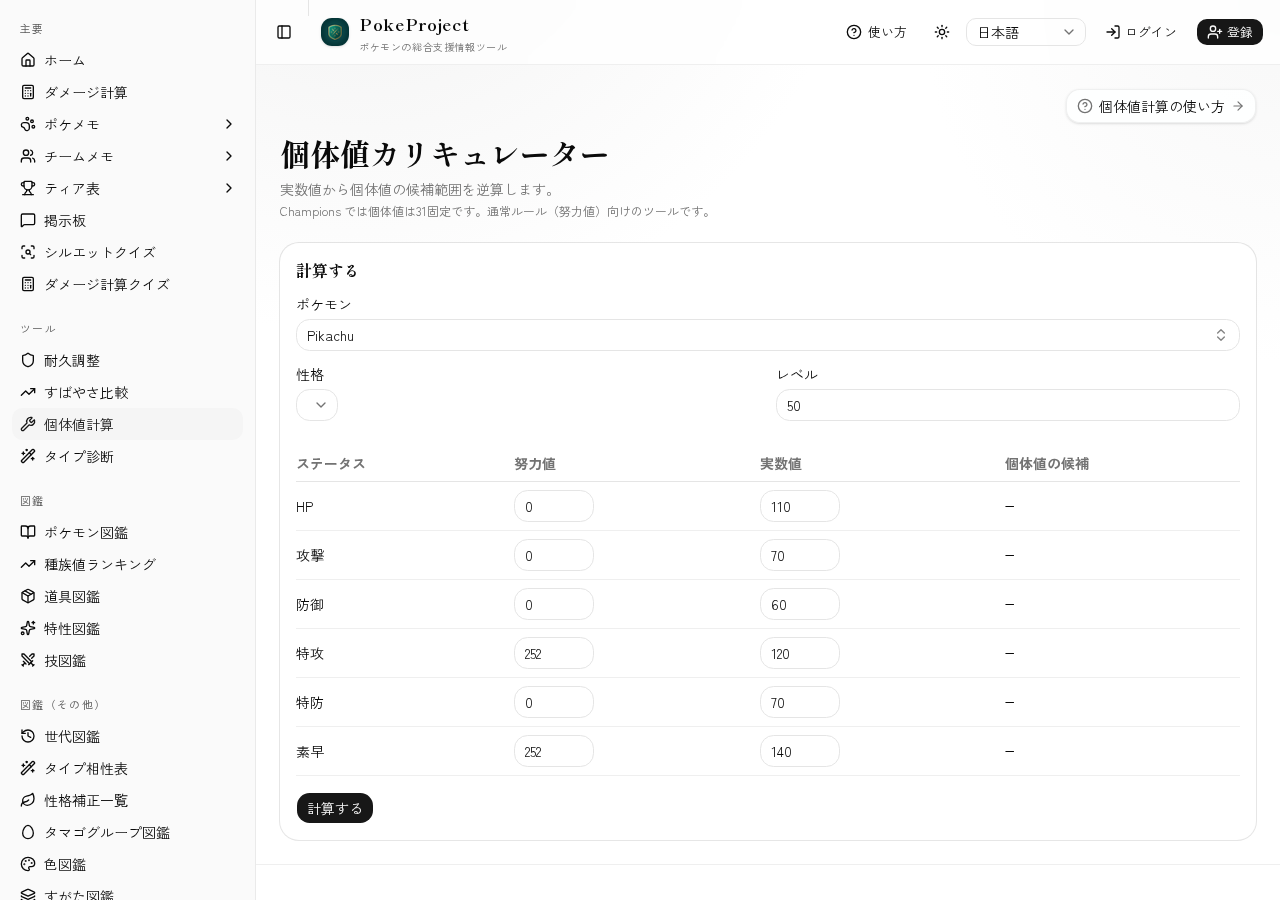Click the ログイン button
This screenshot has height=900, width=1280.
(1141, 32)
